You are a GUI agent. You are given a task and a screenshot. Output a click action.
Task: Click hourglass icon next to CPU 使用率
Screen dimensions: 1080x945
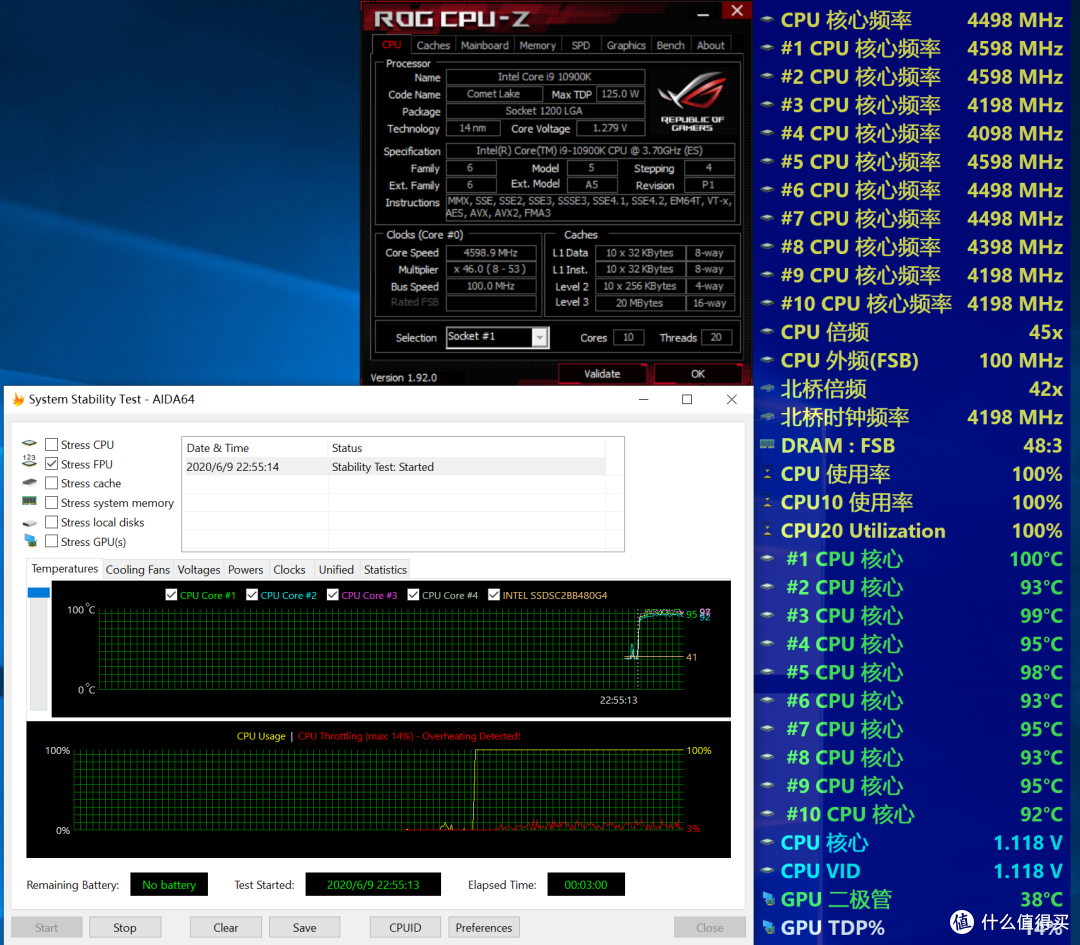coord(767,474)
